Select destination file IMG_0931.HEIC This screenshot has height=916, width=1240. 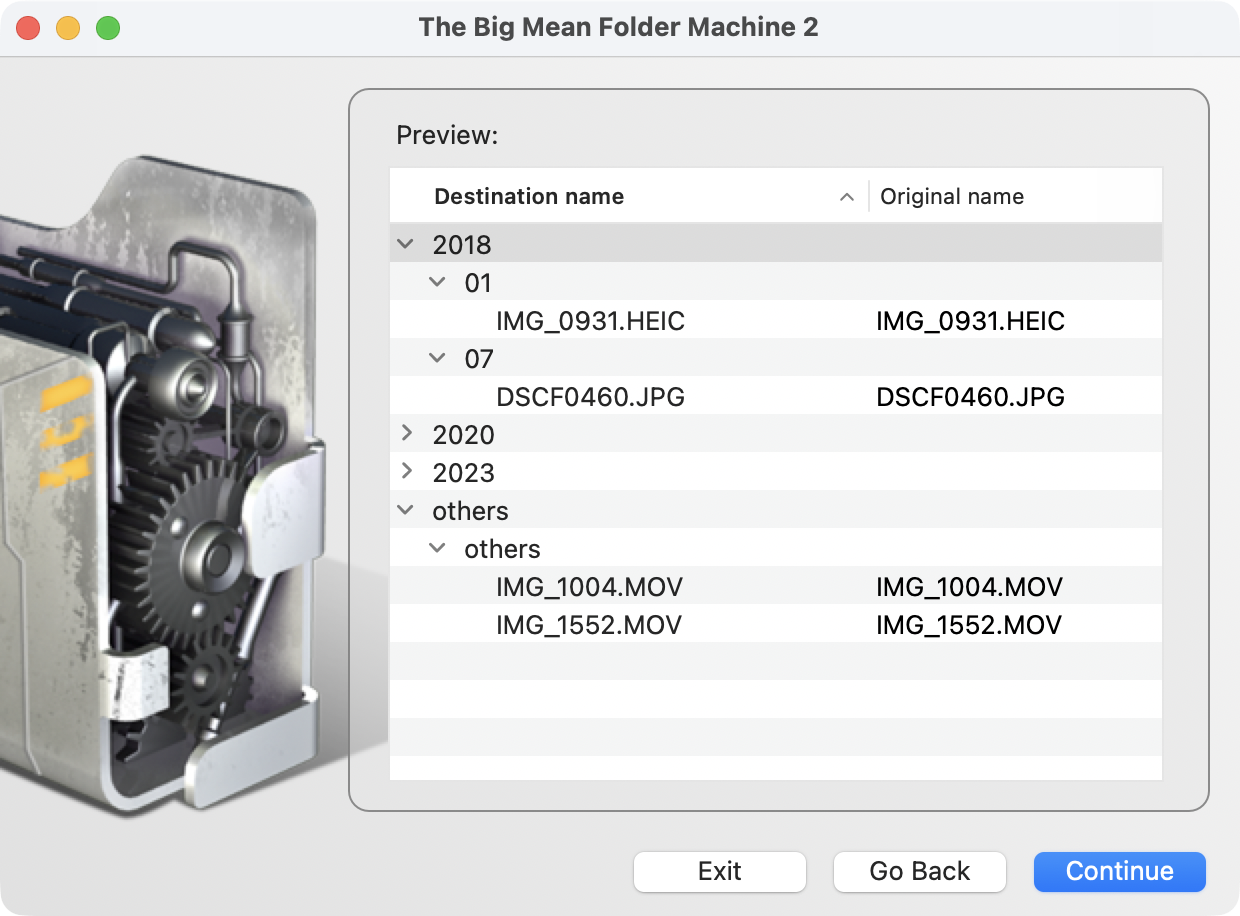click(591, 321)
